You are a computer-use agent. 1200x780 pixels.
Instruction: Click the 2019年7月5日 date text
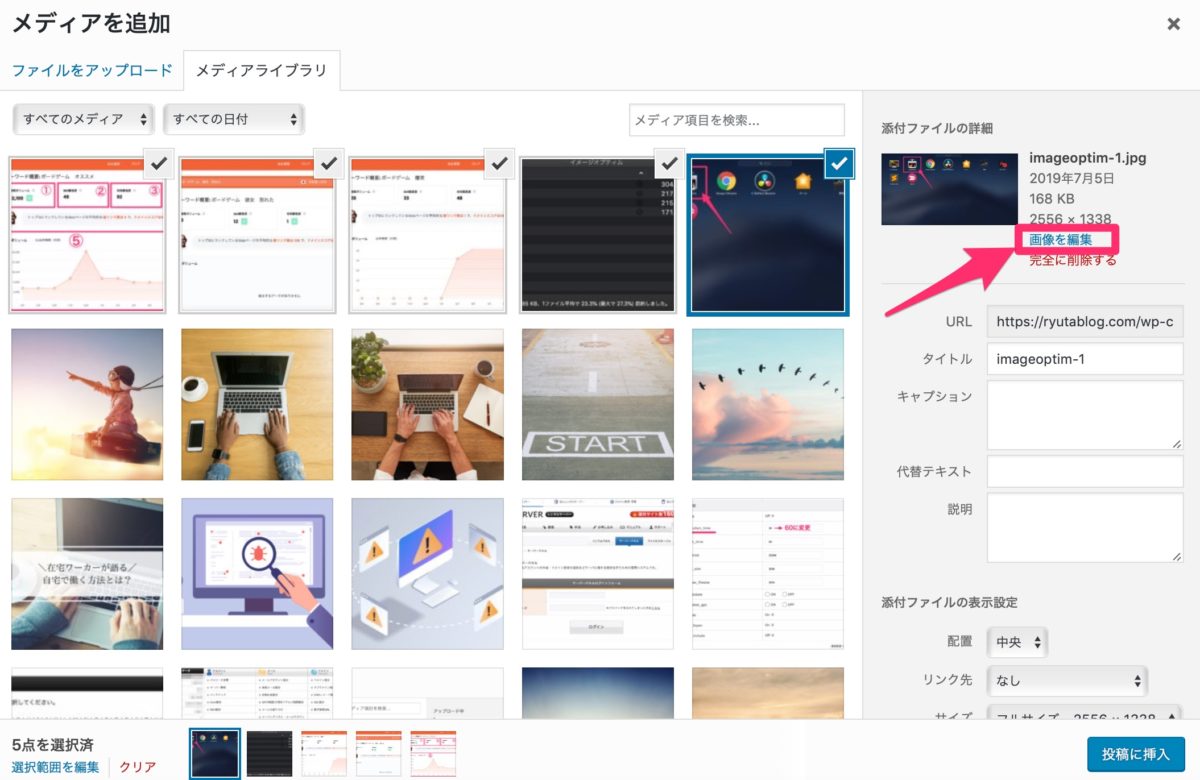coord(1072,178)
